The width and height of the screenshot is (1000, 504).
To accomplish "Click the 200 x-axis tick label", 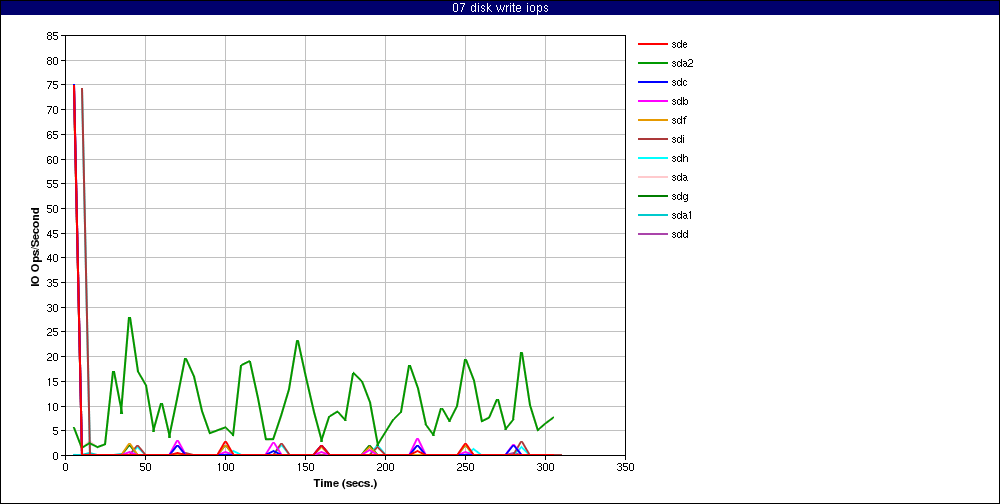I will 385,467.
